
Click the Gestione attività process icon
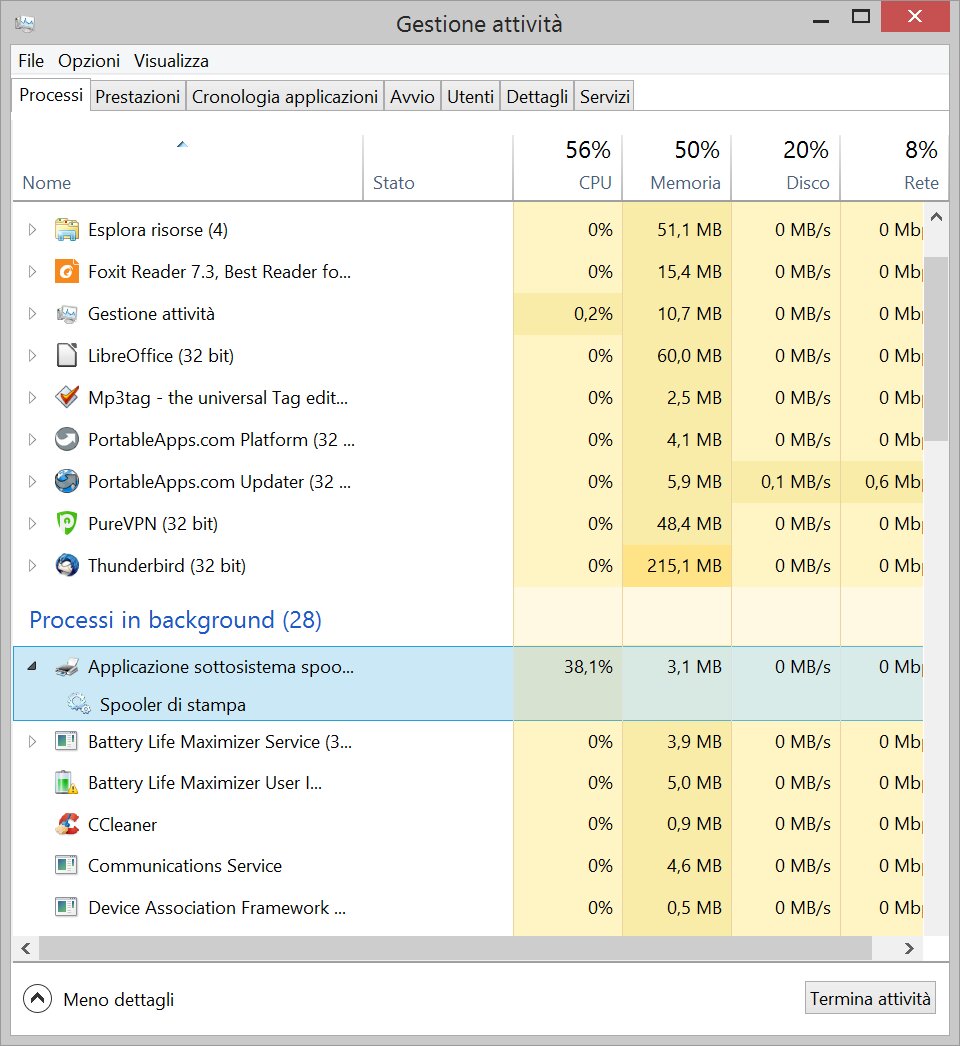(67, 314)
